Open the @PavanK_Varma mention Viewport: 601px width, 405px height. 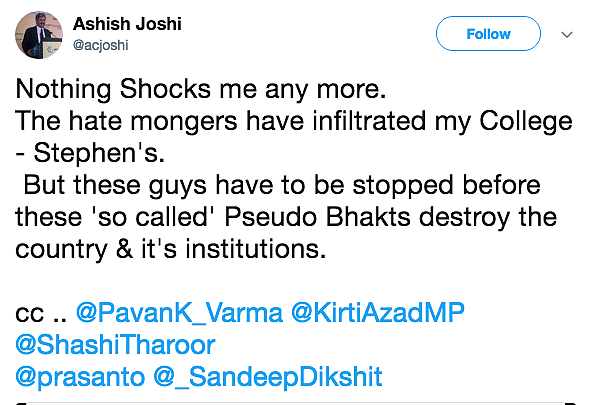click(179, 313)
